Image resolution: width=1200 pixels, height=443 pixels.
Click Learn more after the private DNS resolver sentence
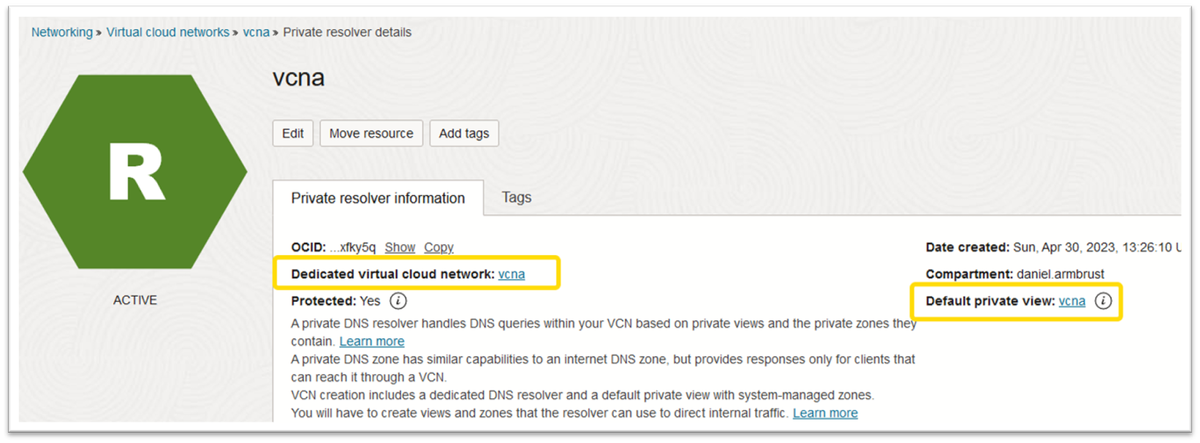(372, 341)
